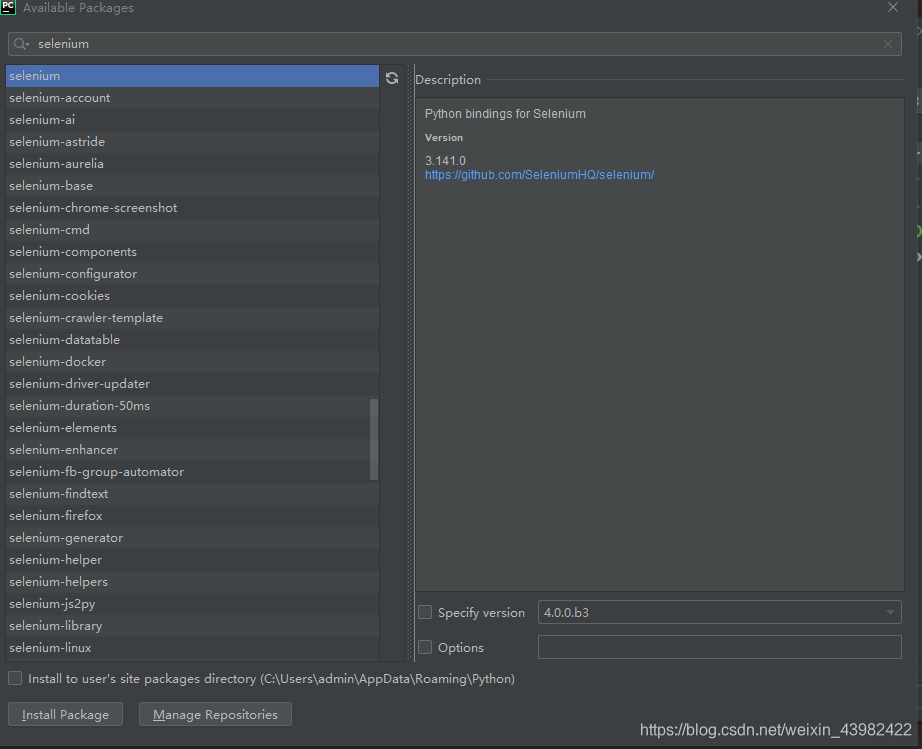Select selenium-configurator package
This screenshot has width=922, height=749.
click(192, 274)
